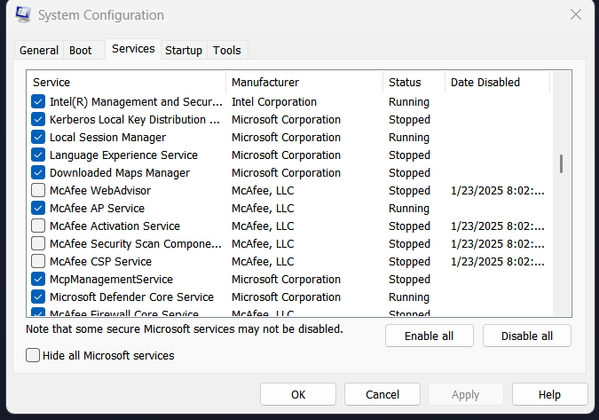Open Help for System Configuration

click(x=549, y=394)
